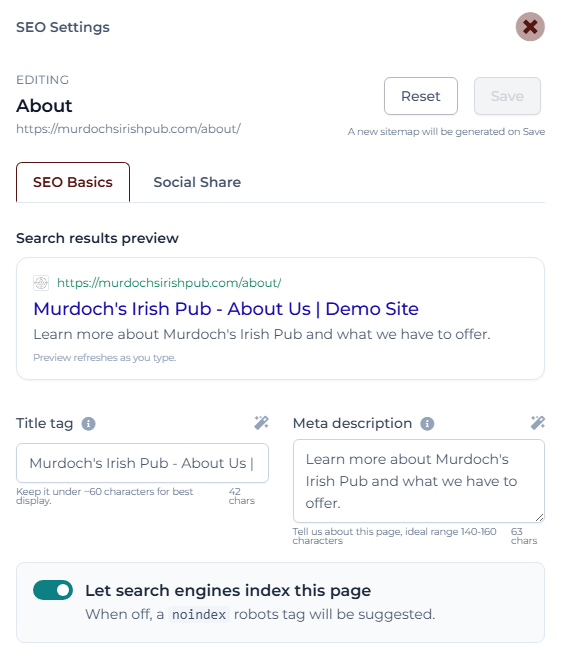Image resolution: width=573 pixels, height=660 pixels.
Task: Click the 'Let search engines index' label
Action: point(228,591)
